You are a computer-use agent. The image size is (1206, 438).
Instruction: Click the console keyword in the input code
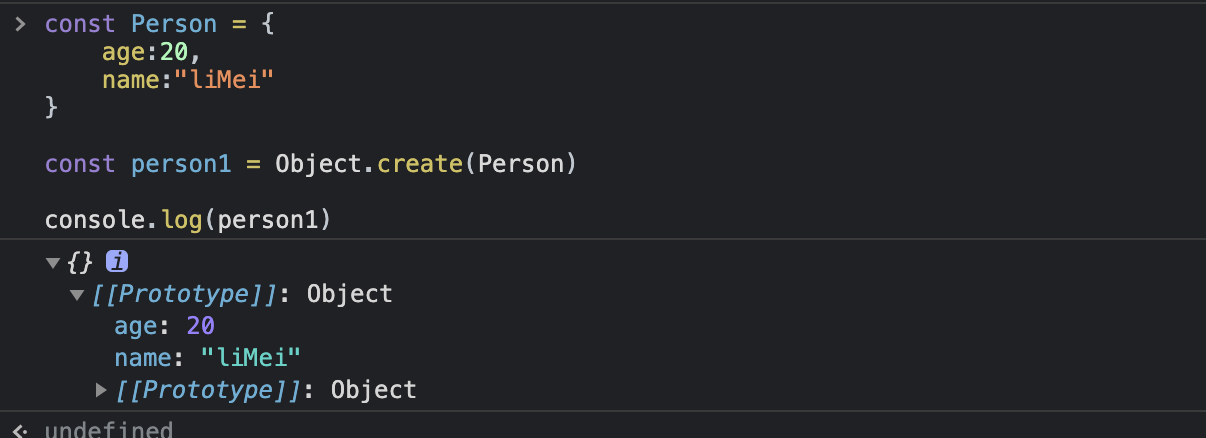[83, 219]
